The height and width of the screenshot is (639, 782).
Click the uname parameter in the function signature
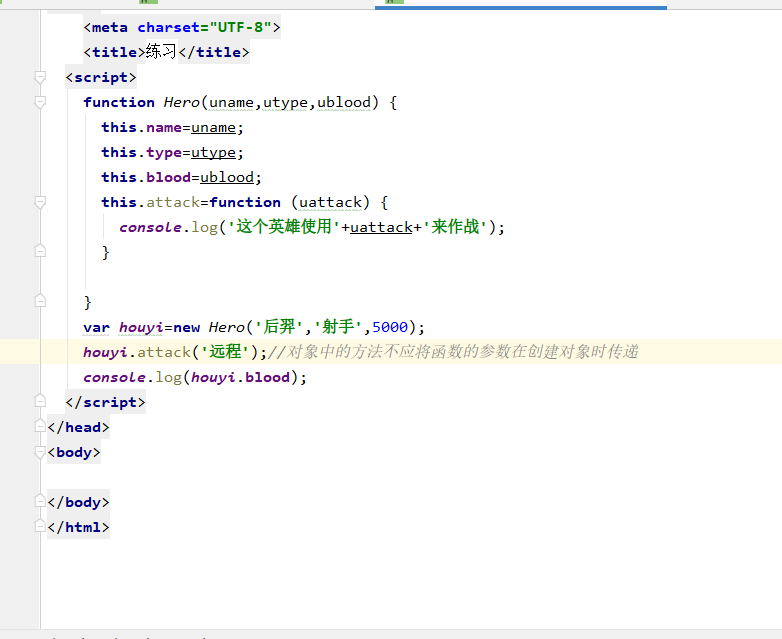(x=231, y=103)
